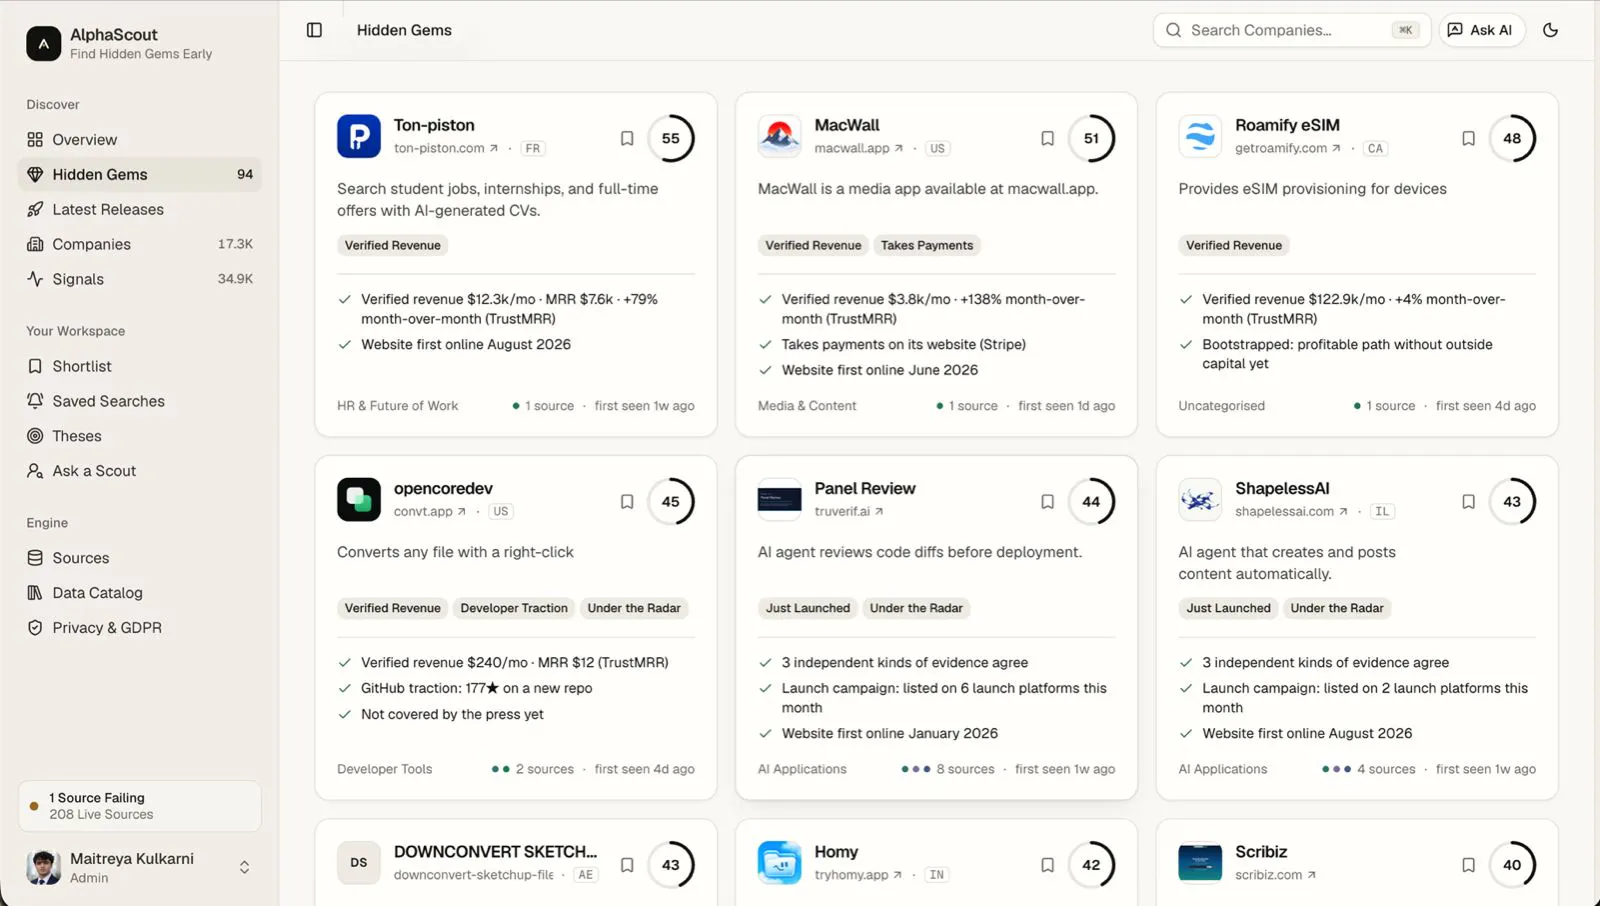
Task: Click the Ton-piston P logo
Action: point(359,136)
